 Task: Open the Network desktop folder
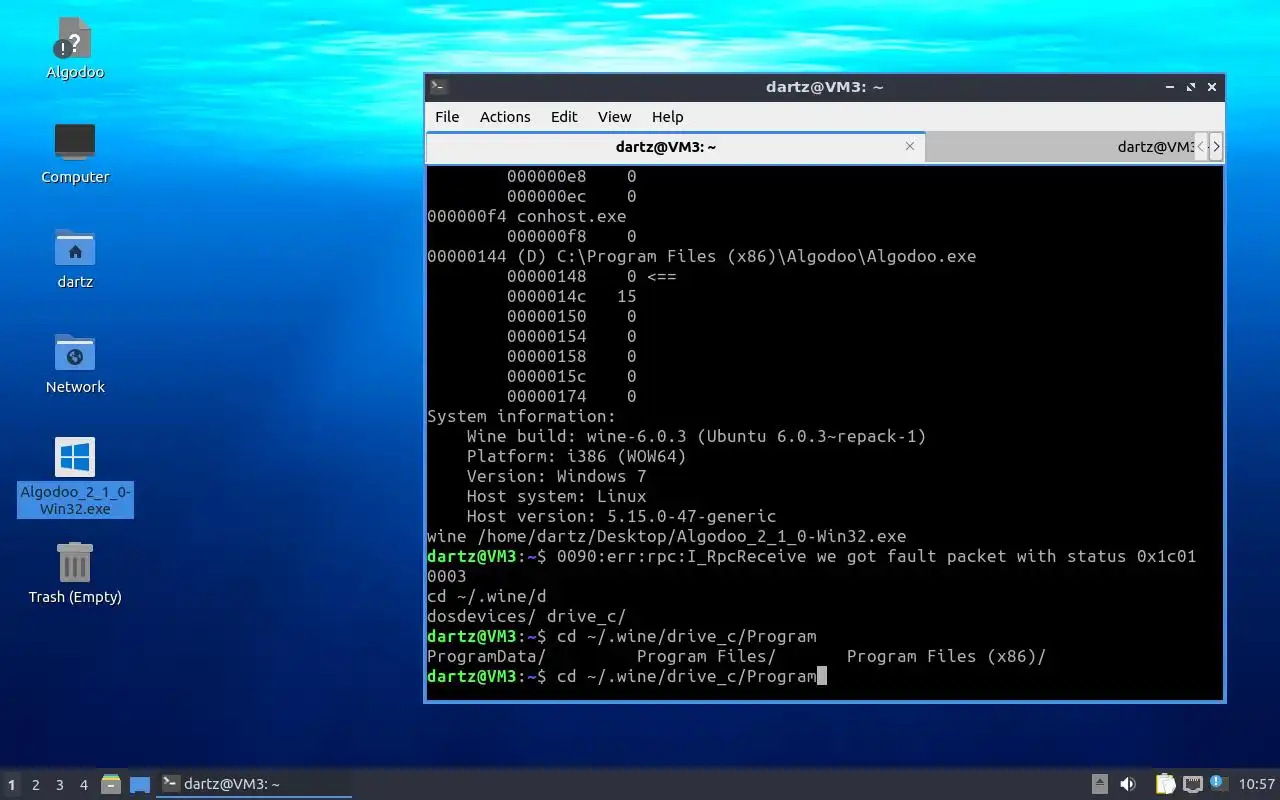pyautogui.click(x=75, y=363)
